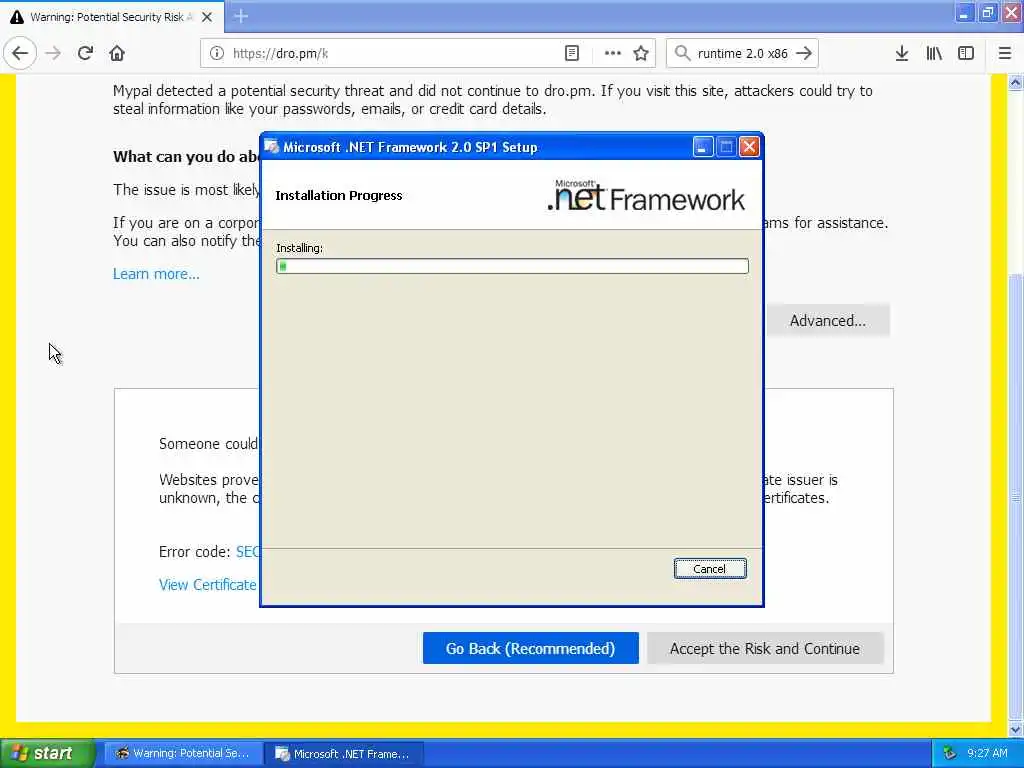This screenshot has height=768, width=1024.
Task: Bookmark this page with the star icon
Action: click(x=641, y=54)
